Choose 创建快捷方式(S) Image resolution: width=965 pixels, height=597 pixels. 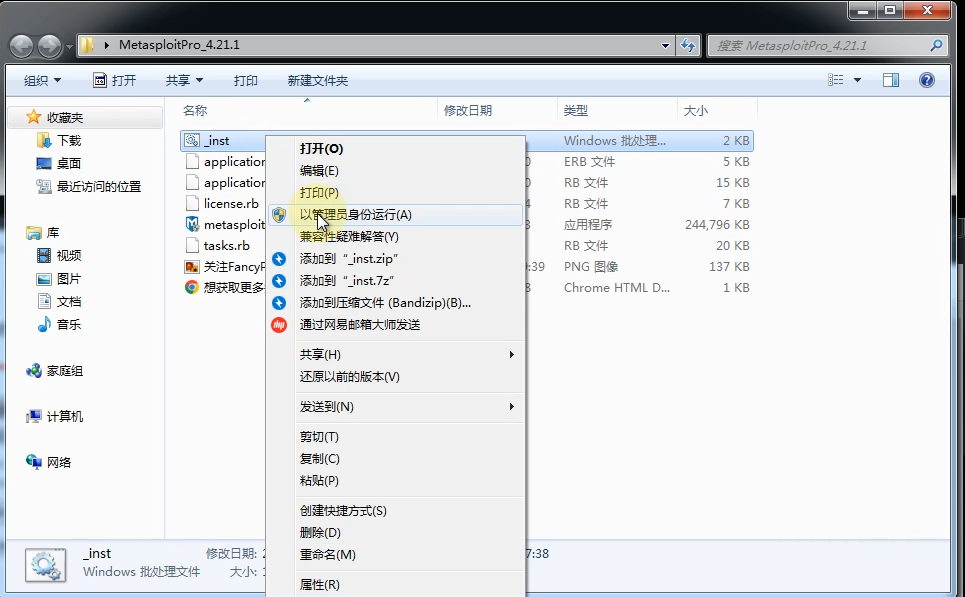(396, 511)
